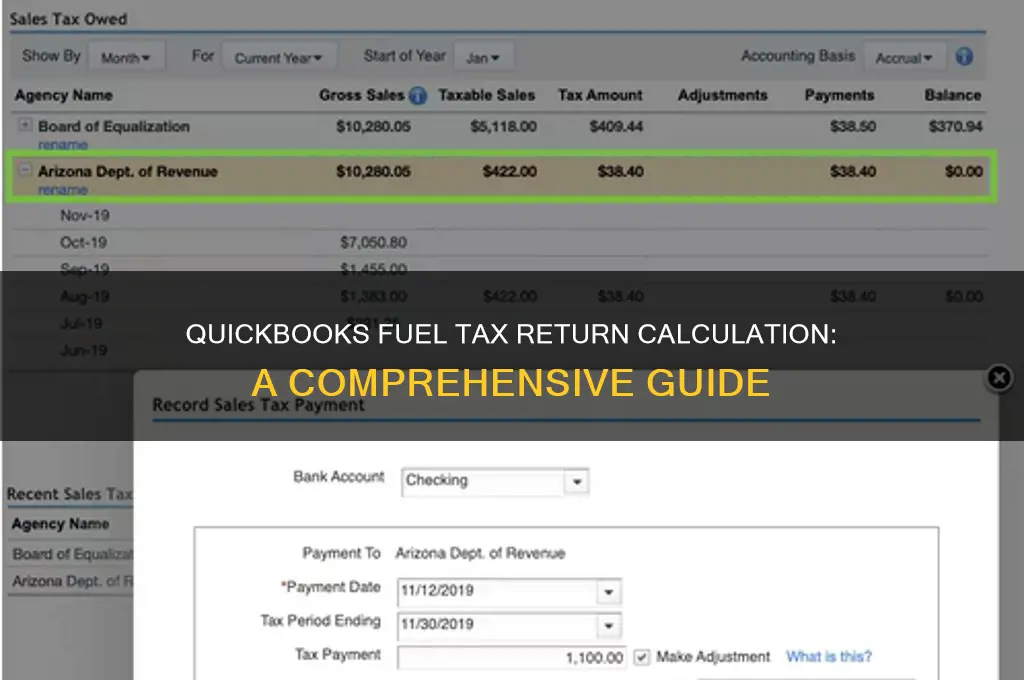Click the $370.94 balance value
The width and height of the screenshot is (1024, 680).
(x=955, y=126)
